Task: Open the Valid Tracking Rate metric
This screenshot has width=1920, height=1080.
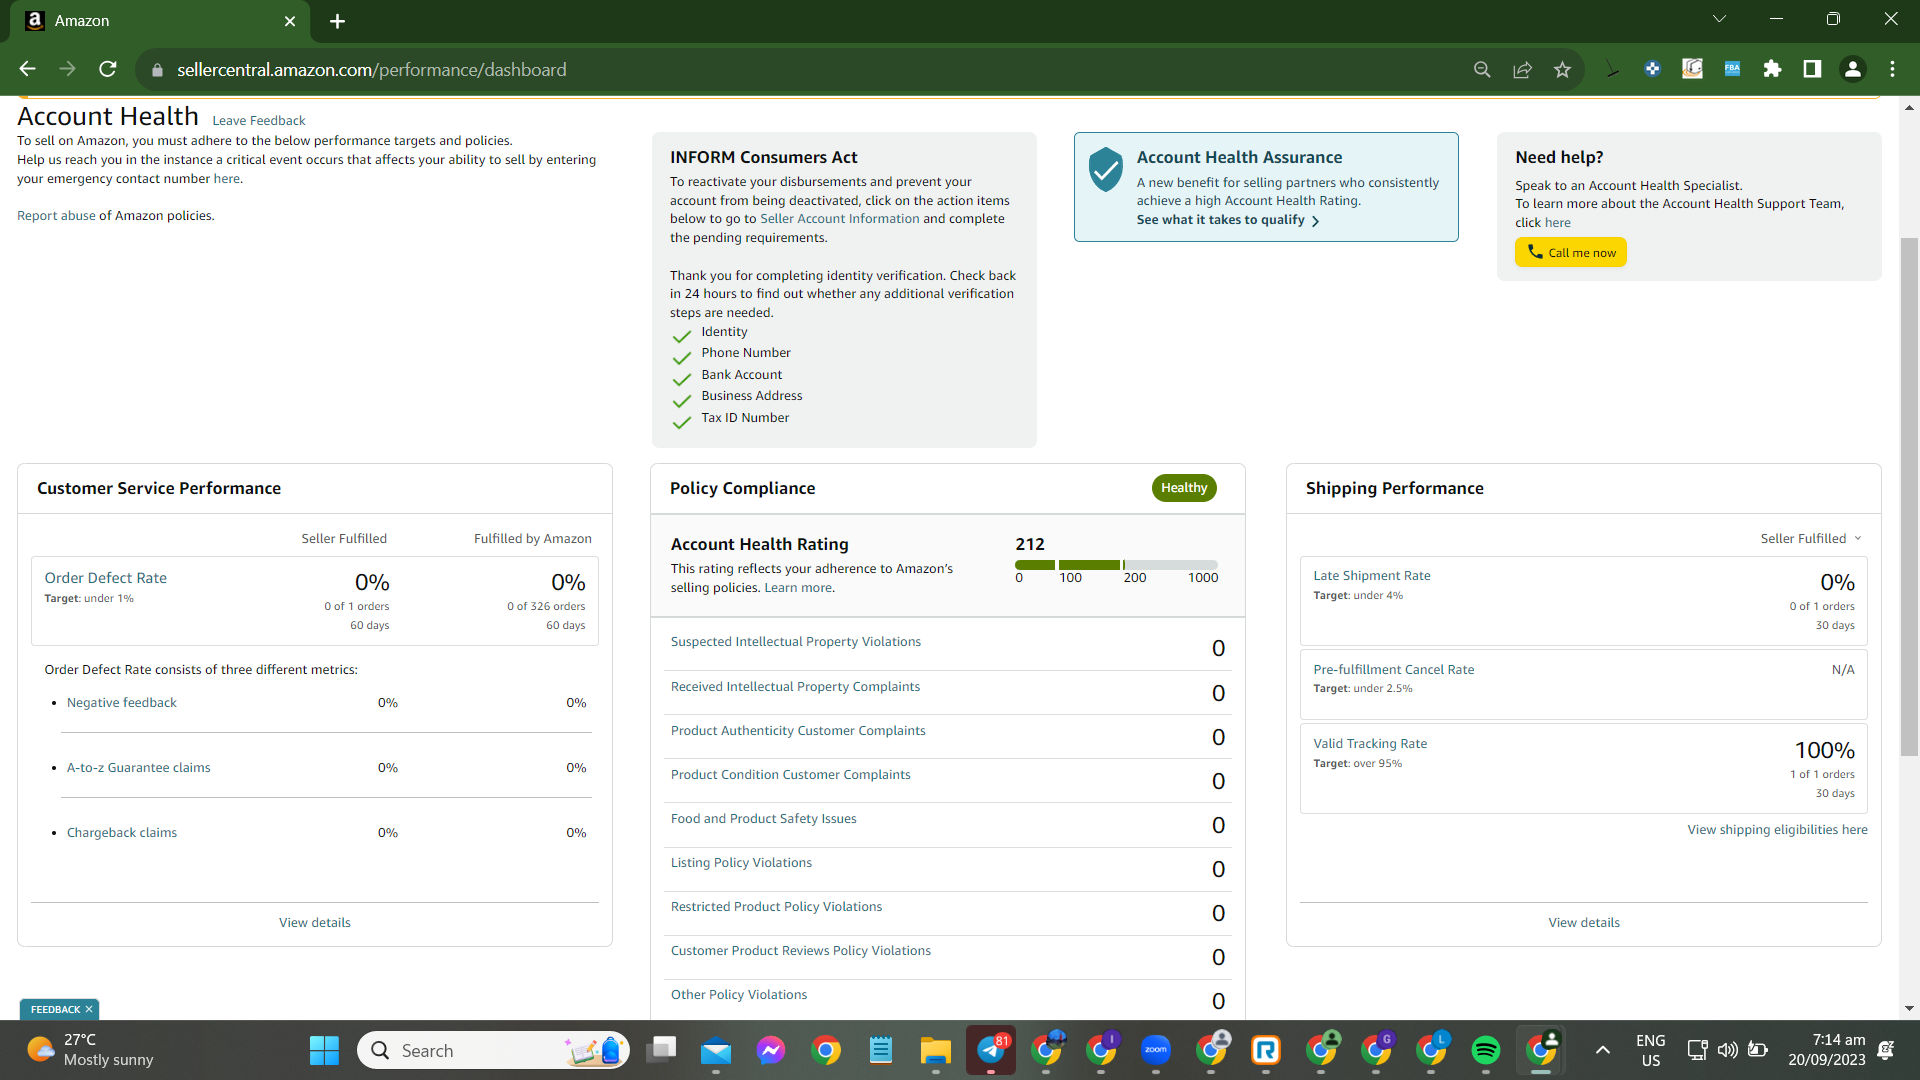Action: tap(1370, 744)
